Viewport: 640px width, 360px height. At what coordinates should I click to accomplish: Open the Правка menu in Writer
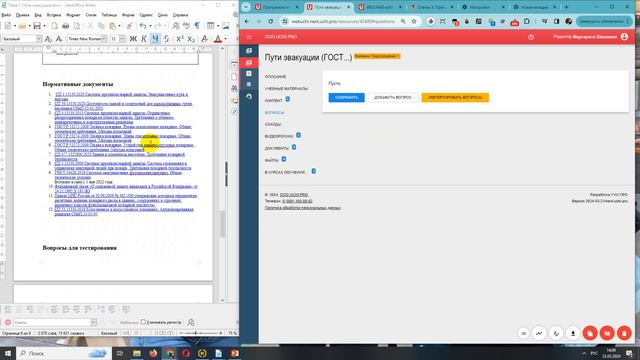22,15
